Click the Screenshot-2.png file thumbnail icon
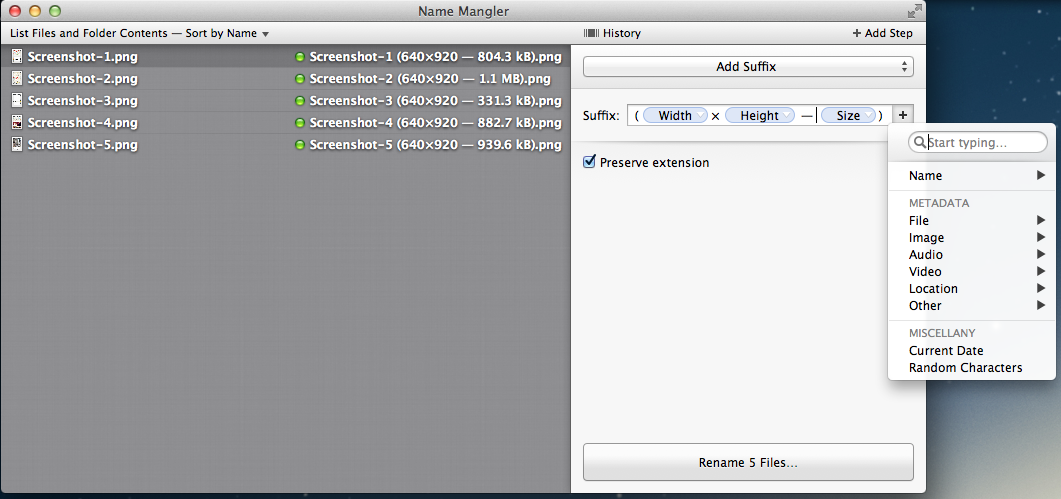Image resolution: width=1061 pixels, height=499 pixels. coord(17,79)
